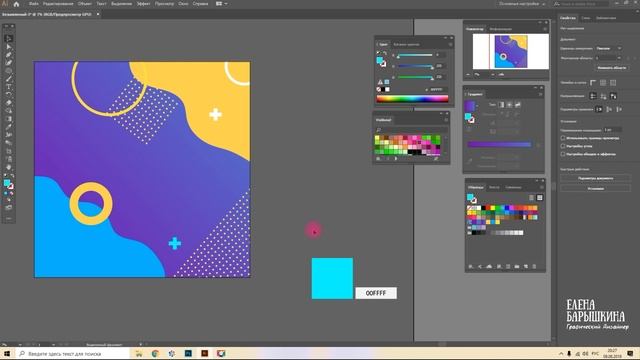Open Illustrator from the Windows taskbar

(204, 353)
